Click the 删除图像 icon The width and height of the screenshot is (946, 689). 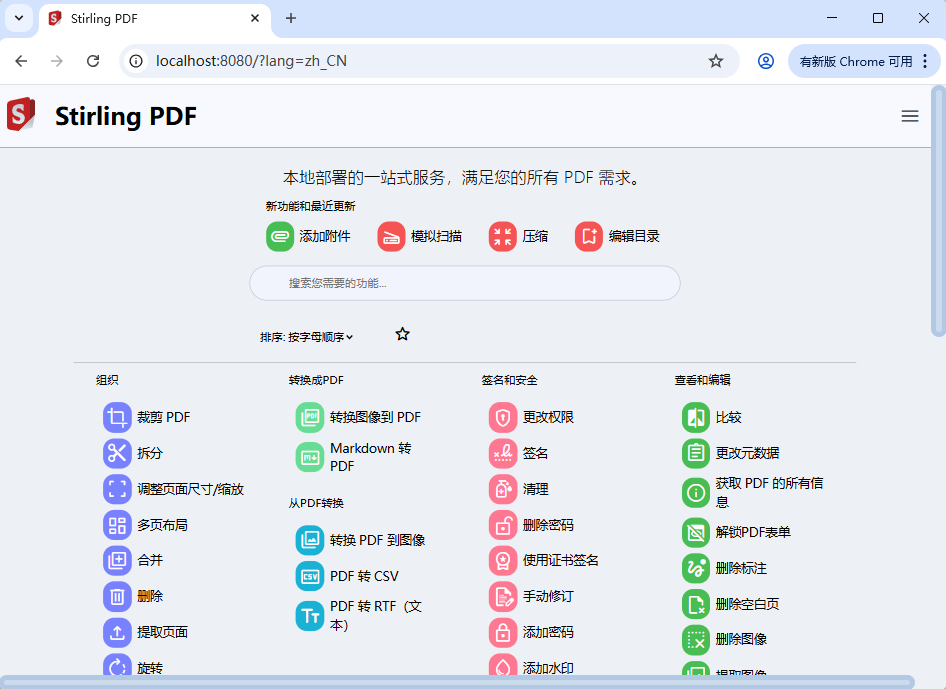point(696,640)
